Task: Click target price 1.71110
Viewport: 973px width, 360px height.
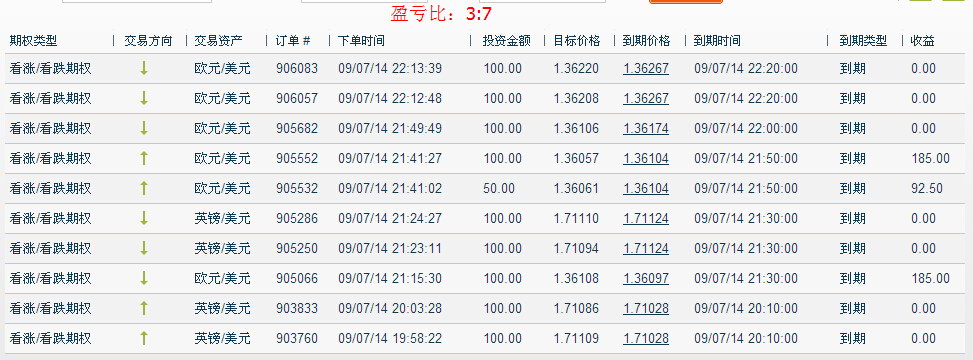Action: click(576, 218)
